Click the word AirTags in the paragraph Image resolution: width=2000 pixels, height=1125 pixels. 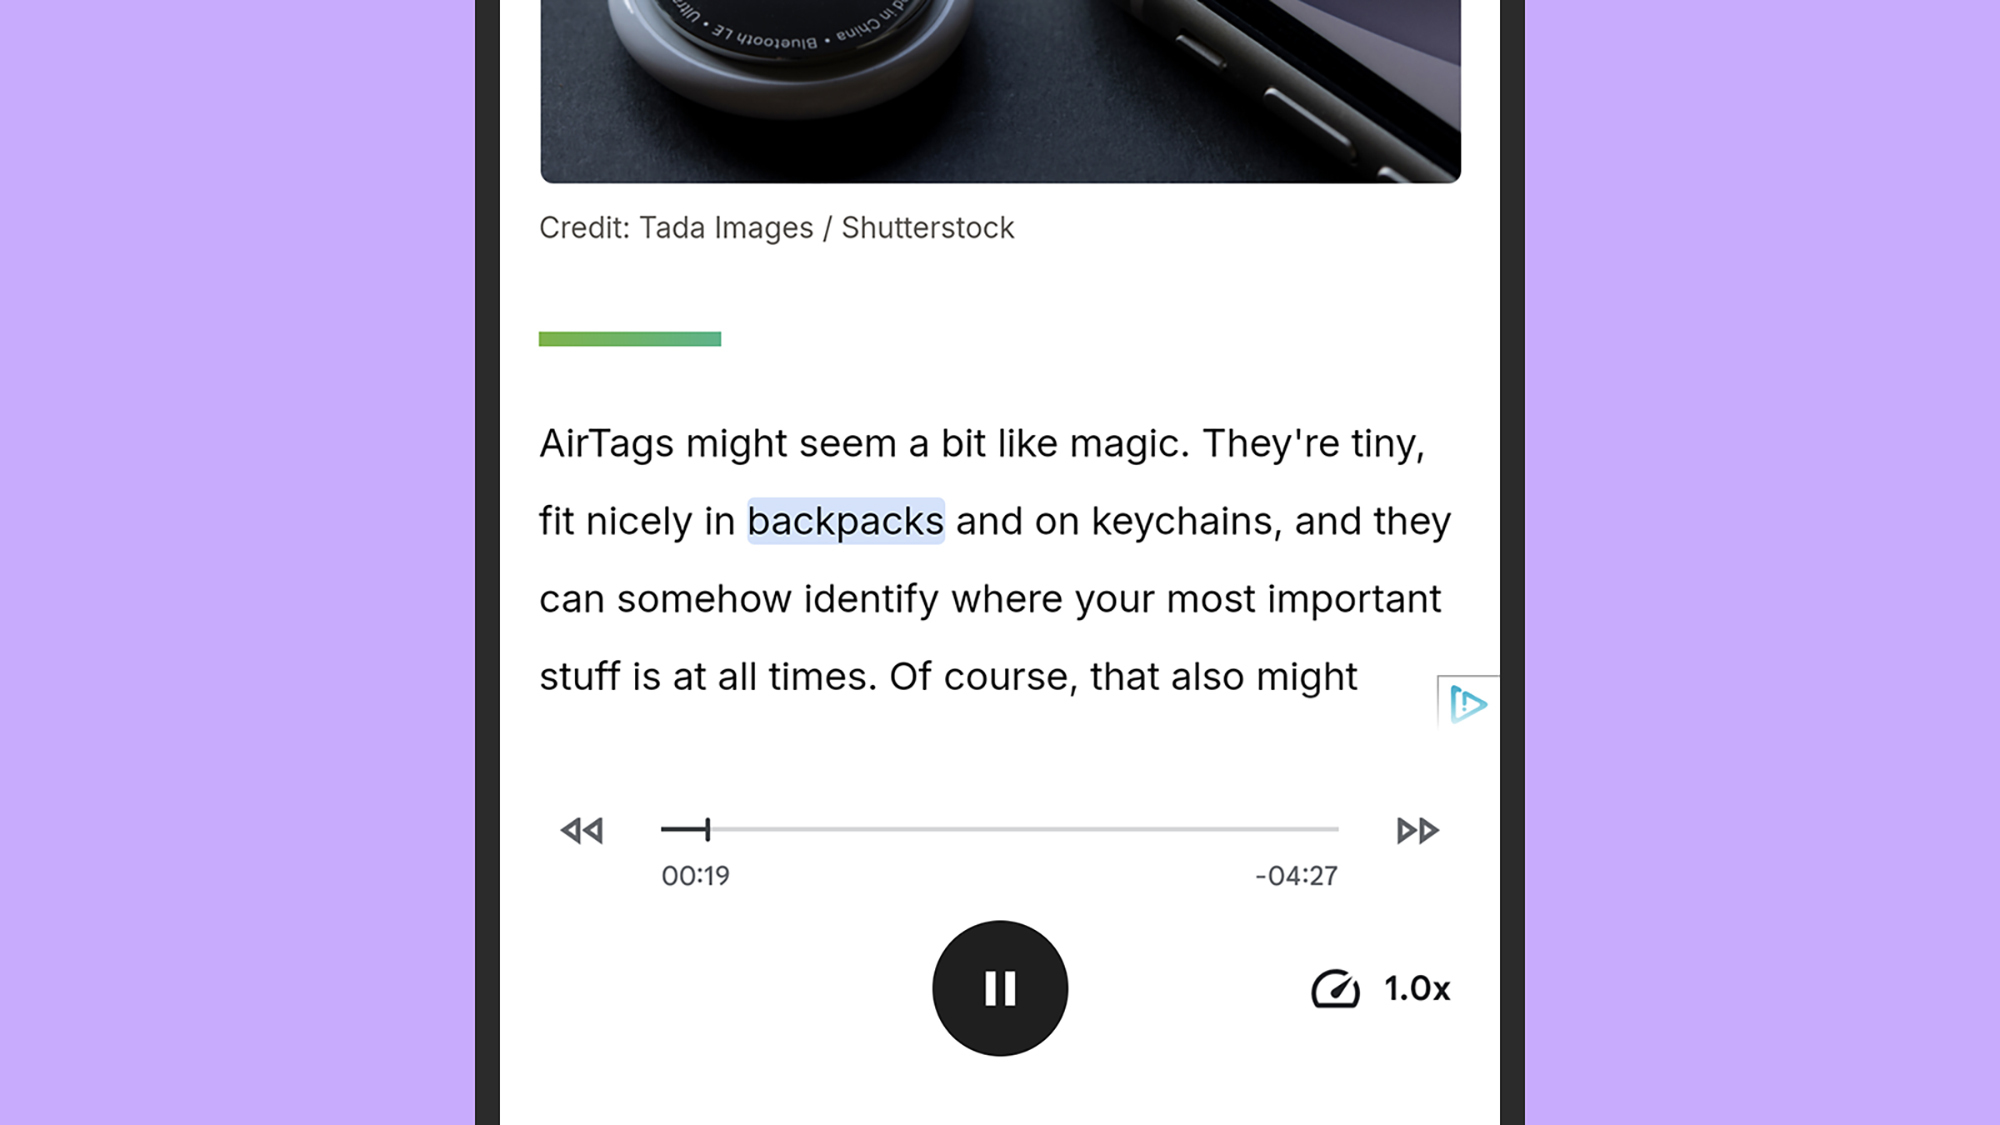coord(607,444)
